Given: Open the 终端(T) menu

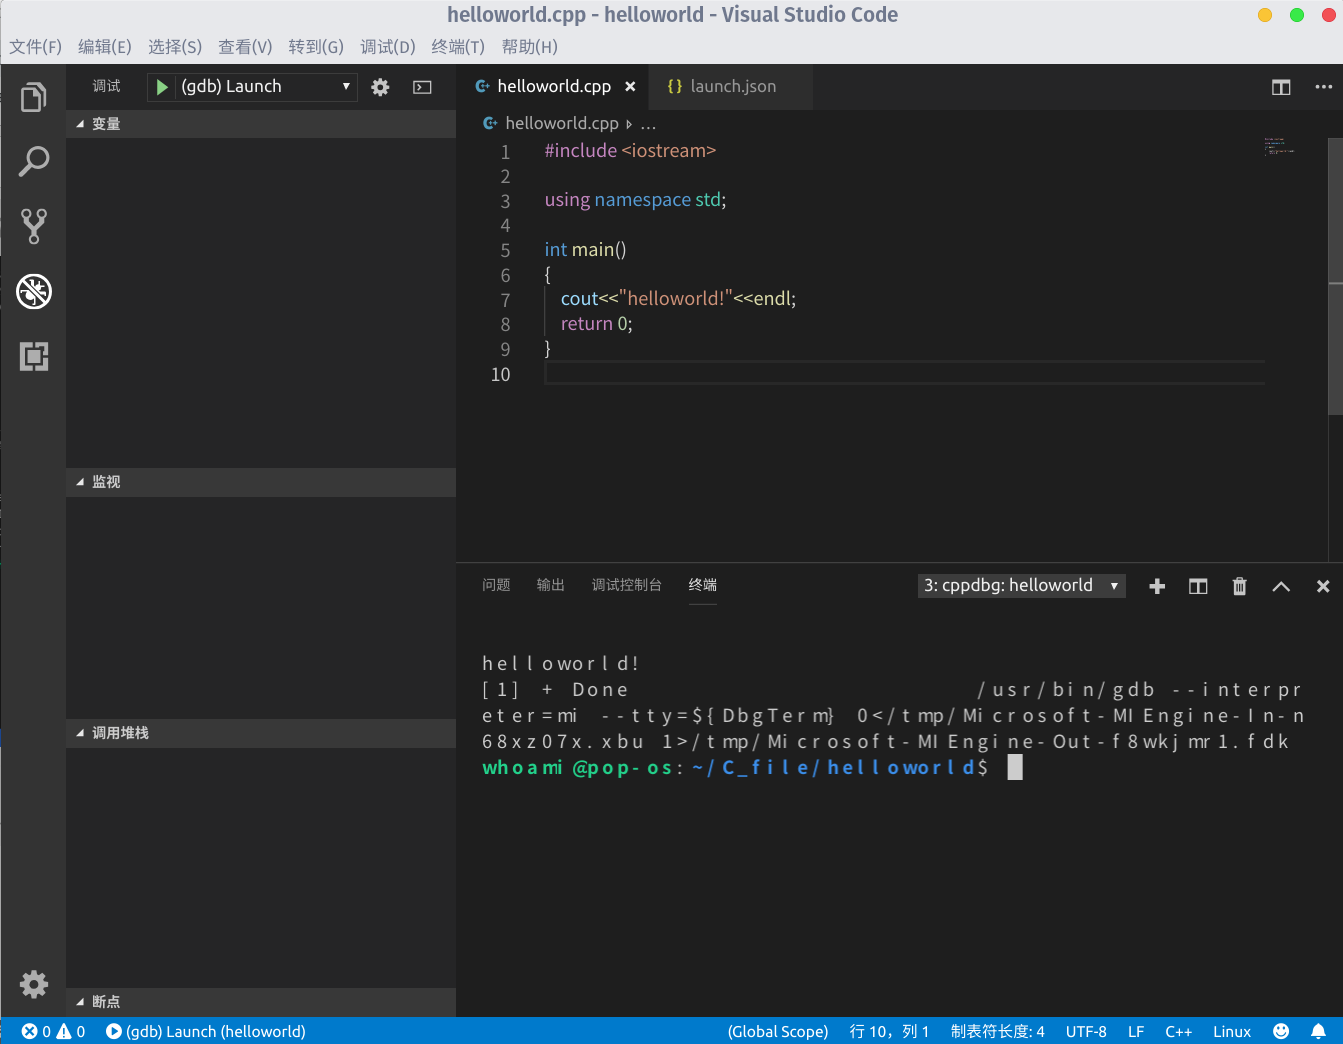Looking at the screenshot, I should click(x=458, y=47).
